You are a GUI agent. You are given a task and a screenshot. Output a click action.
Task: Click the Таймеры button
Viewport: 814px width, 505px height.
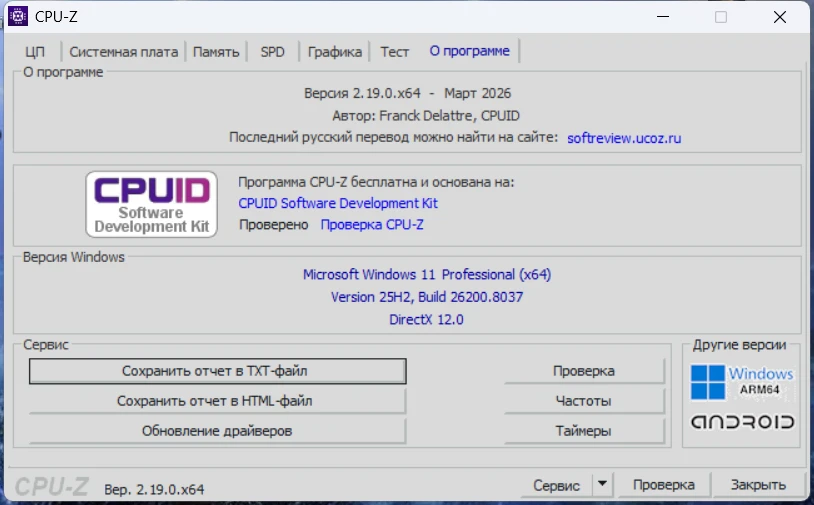point(584,431)
